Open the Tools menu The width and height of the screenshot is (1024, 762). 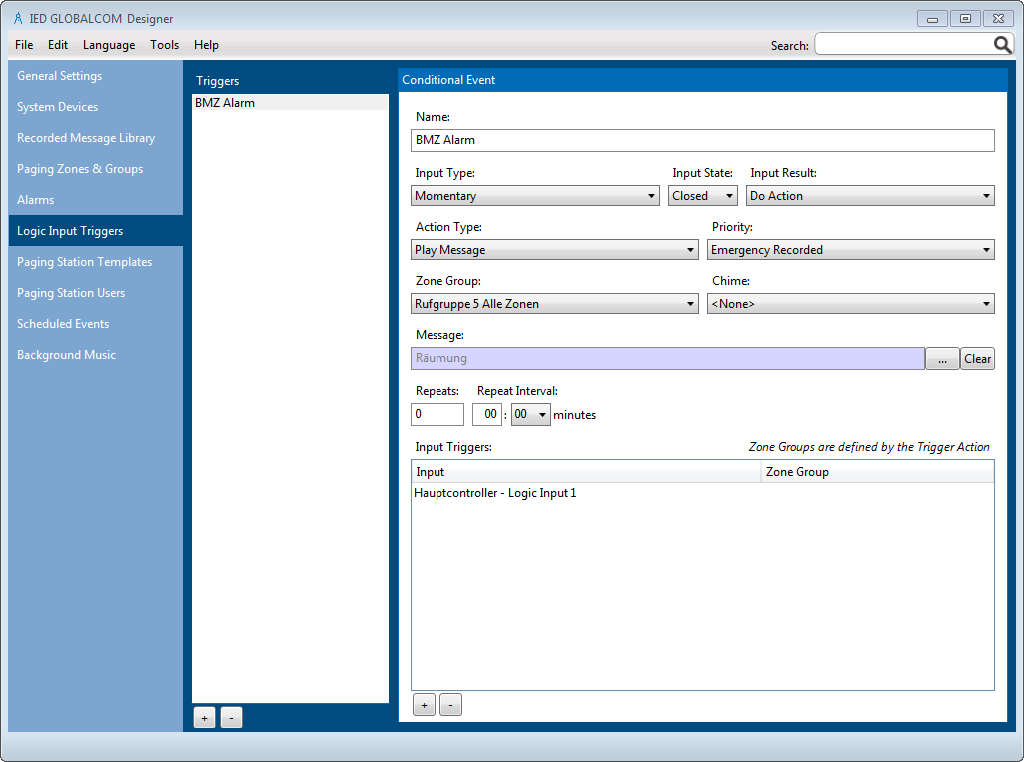[x=164, y=45]
